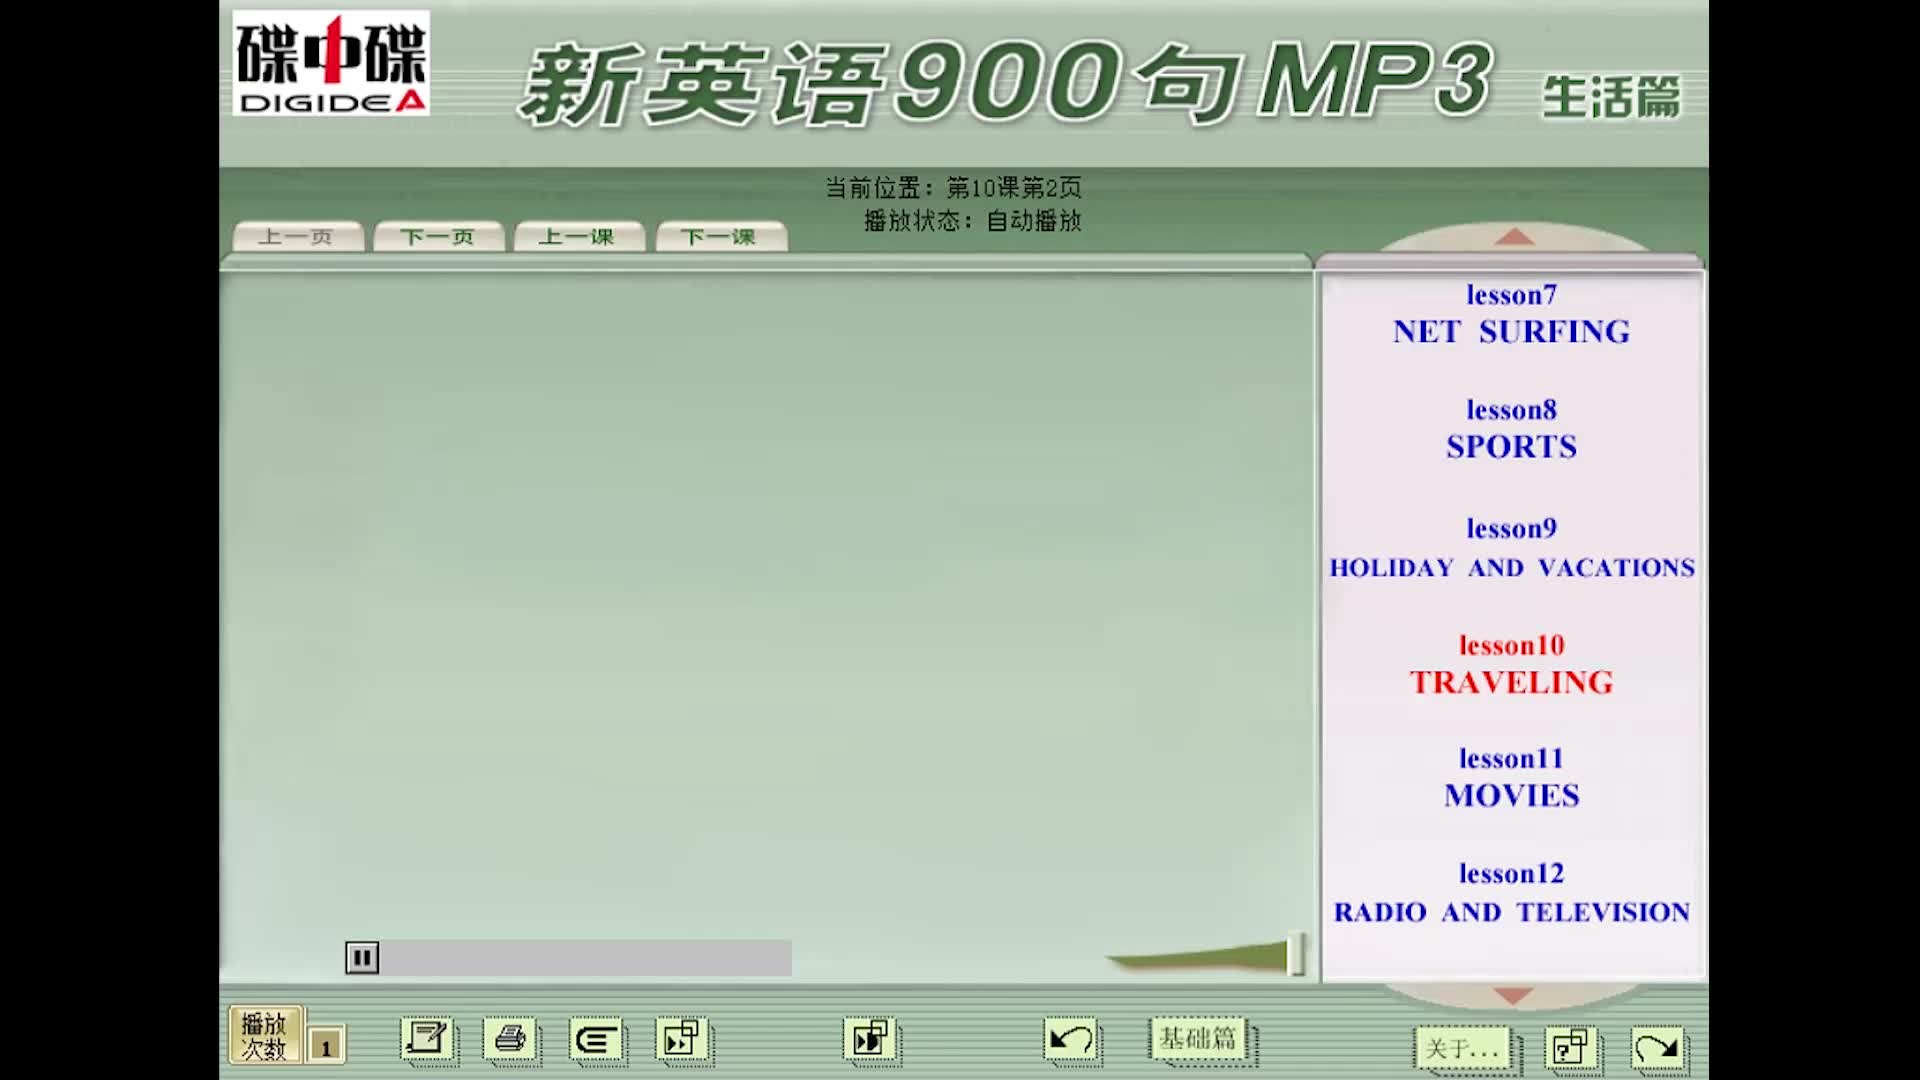Click the text list icon beside the printer
1920x1080 pixels.
click(x=596, y=1041)
